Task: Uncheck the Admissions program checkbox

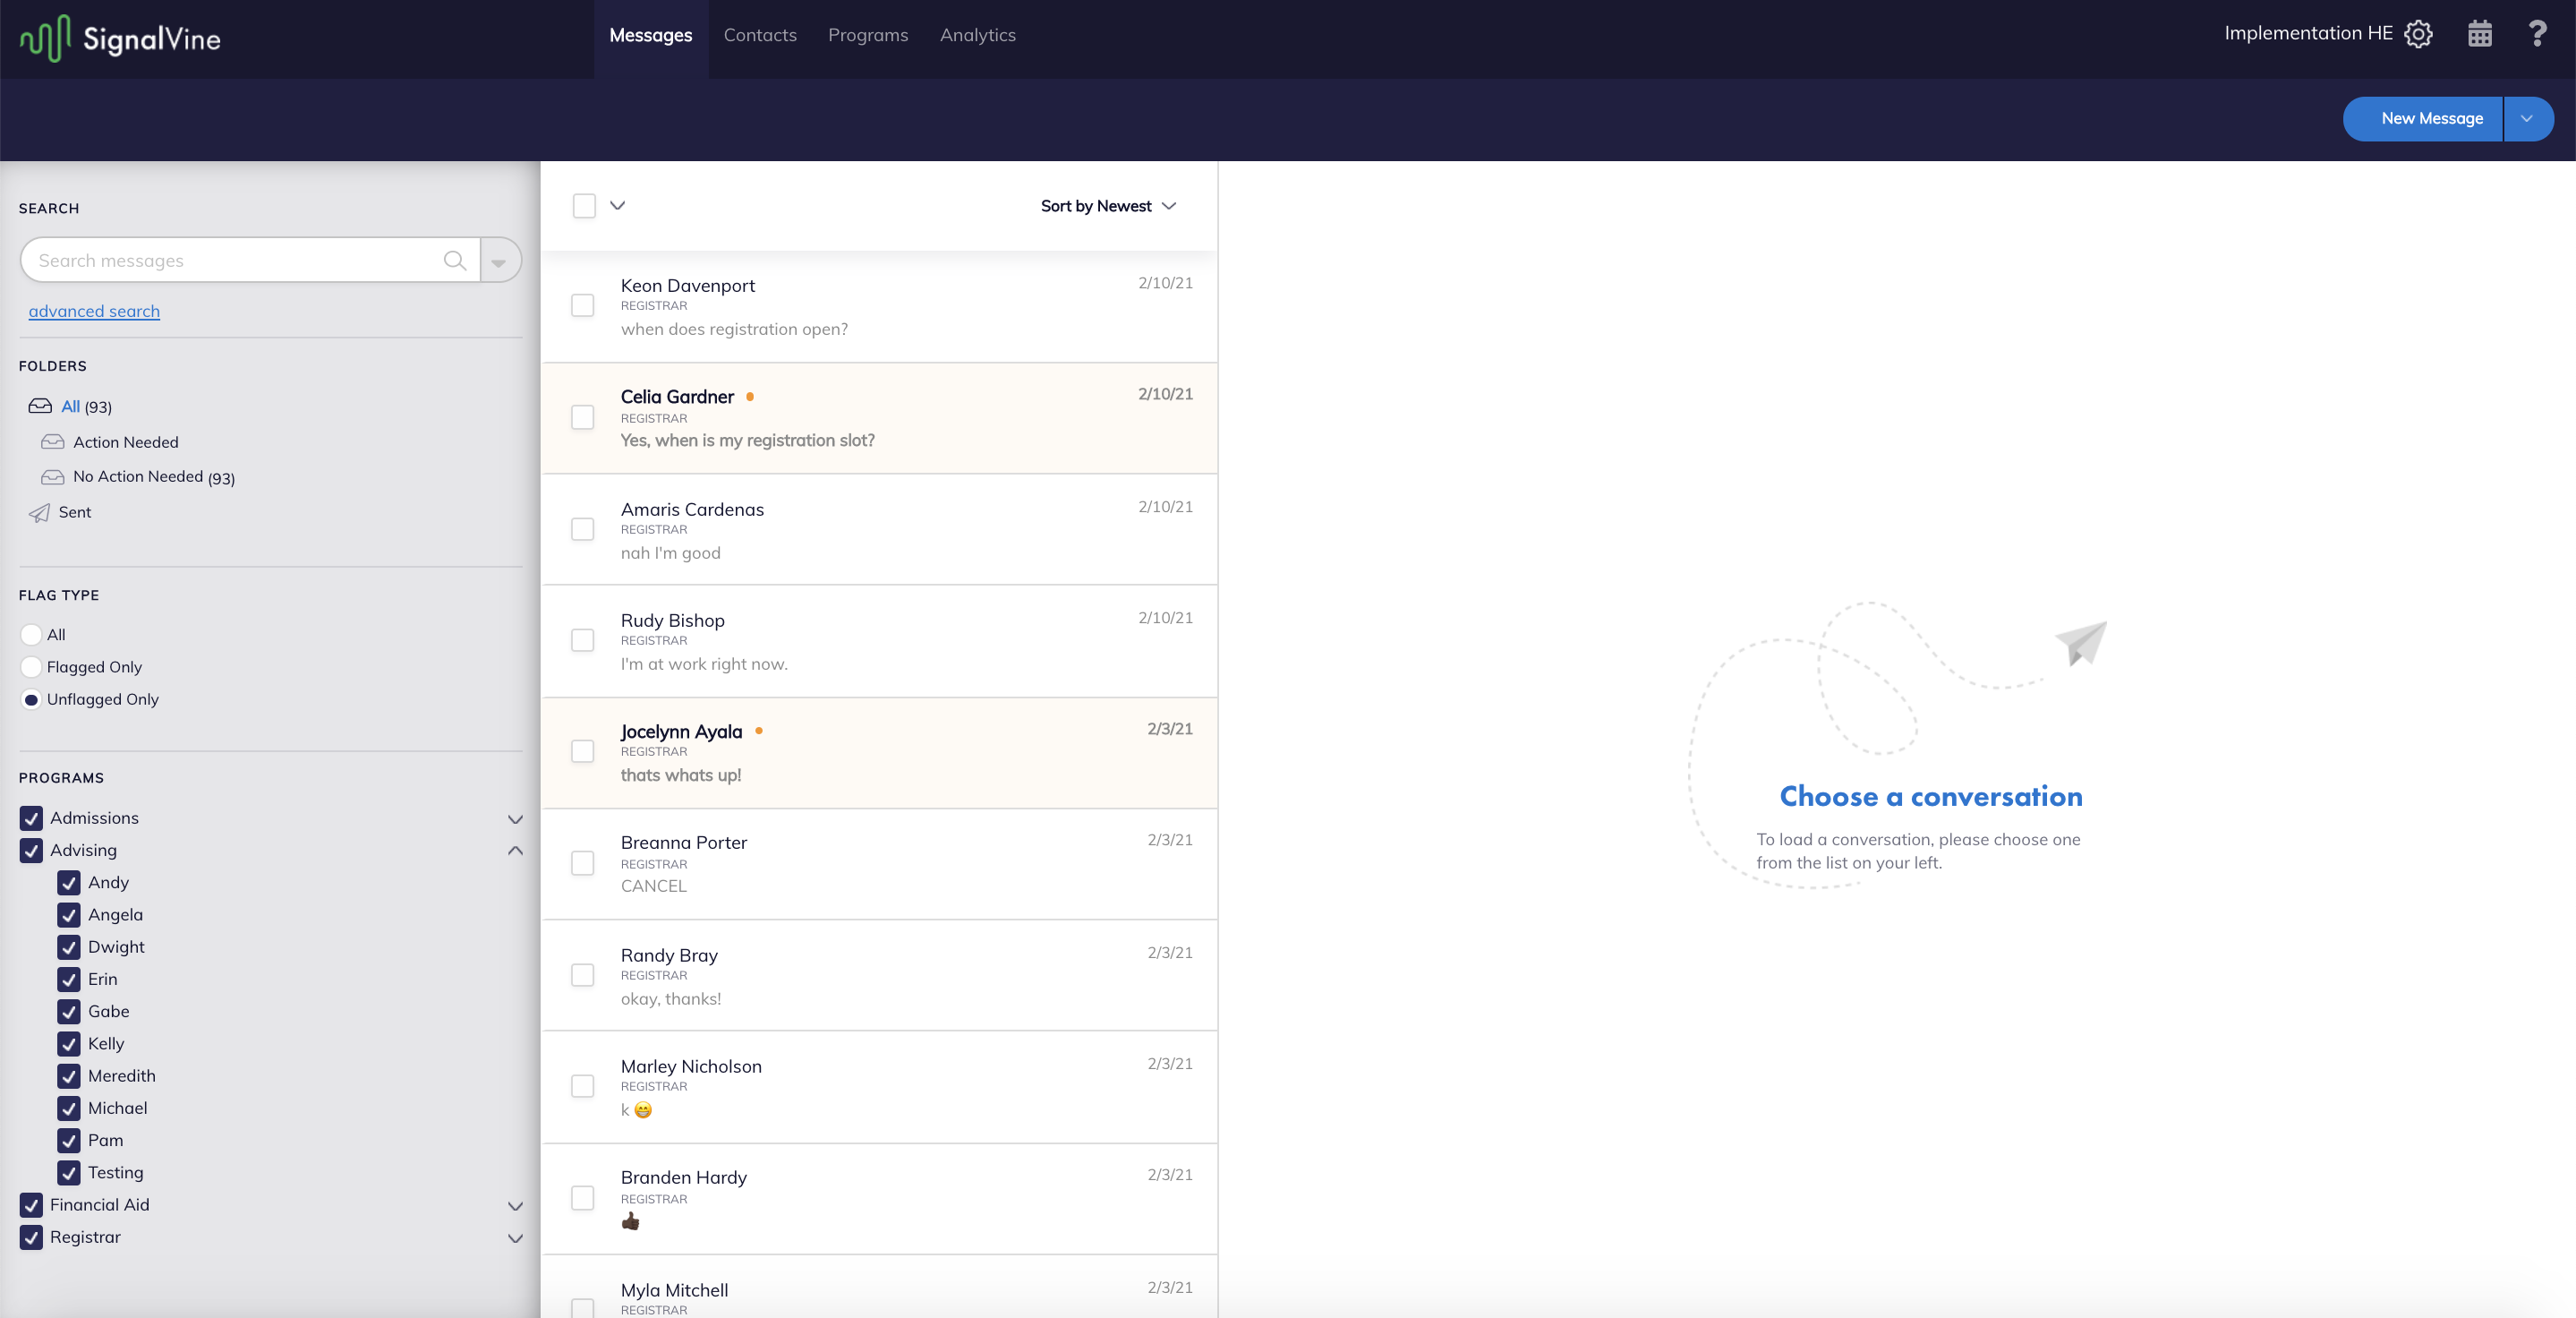Action: (x=31, y=818)
